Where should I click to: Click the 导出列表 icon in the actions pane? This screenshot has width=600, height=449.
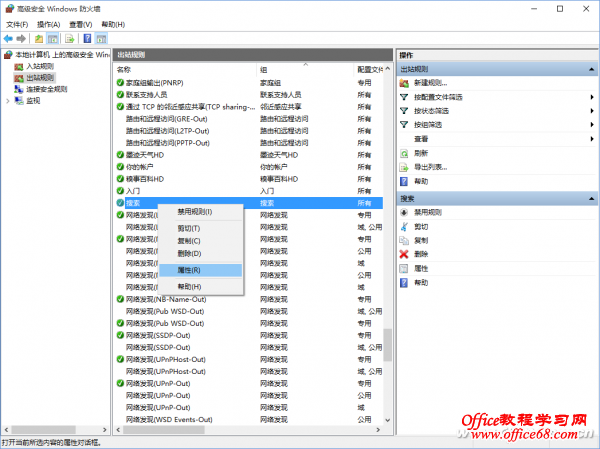point(404,167)
